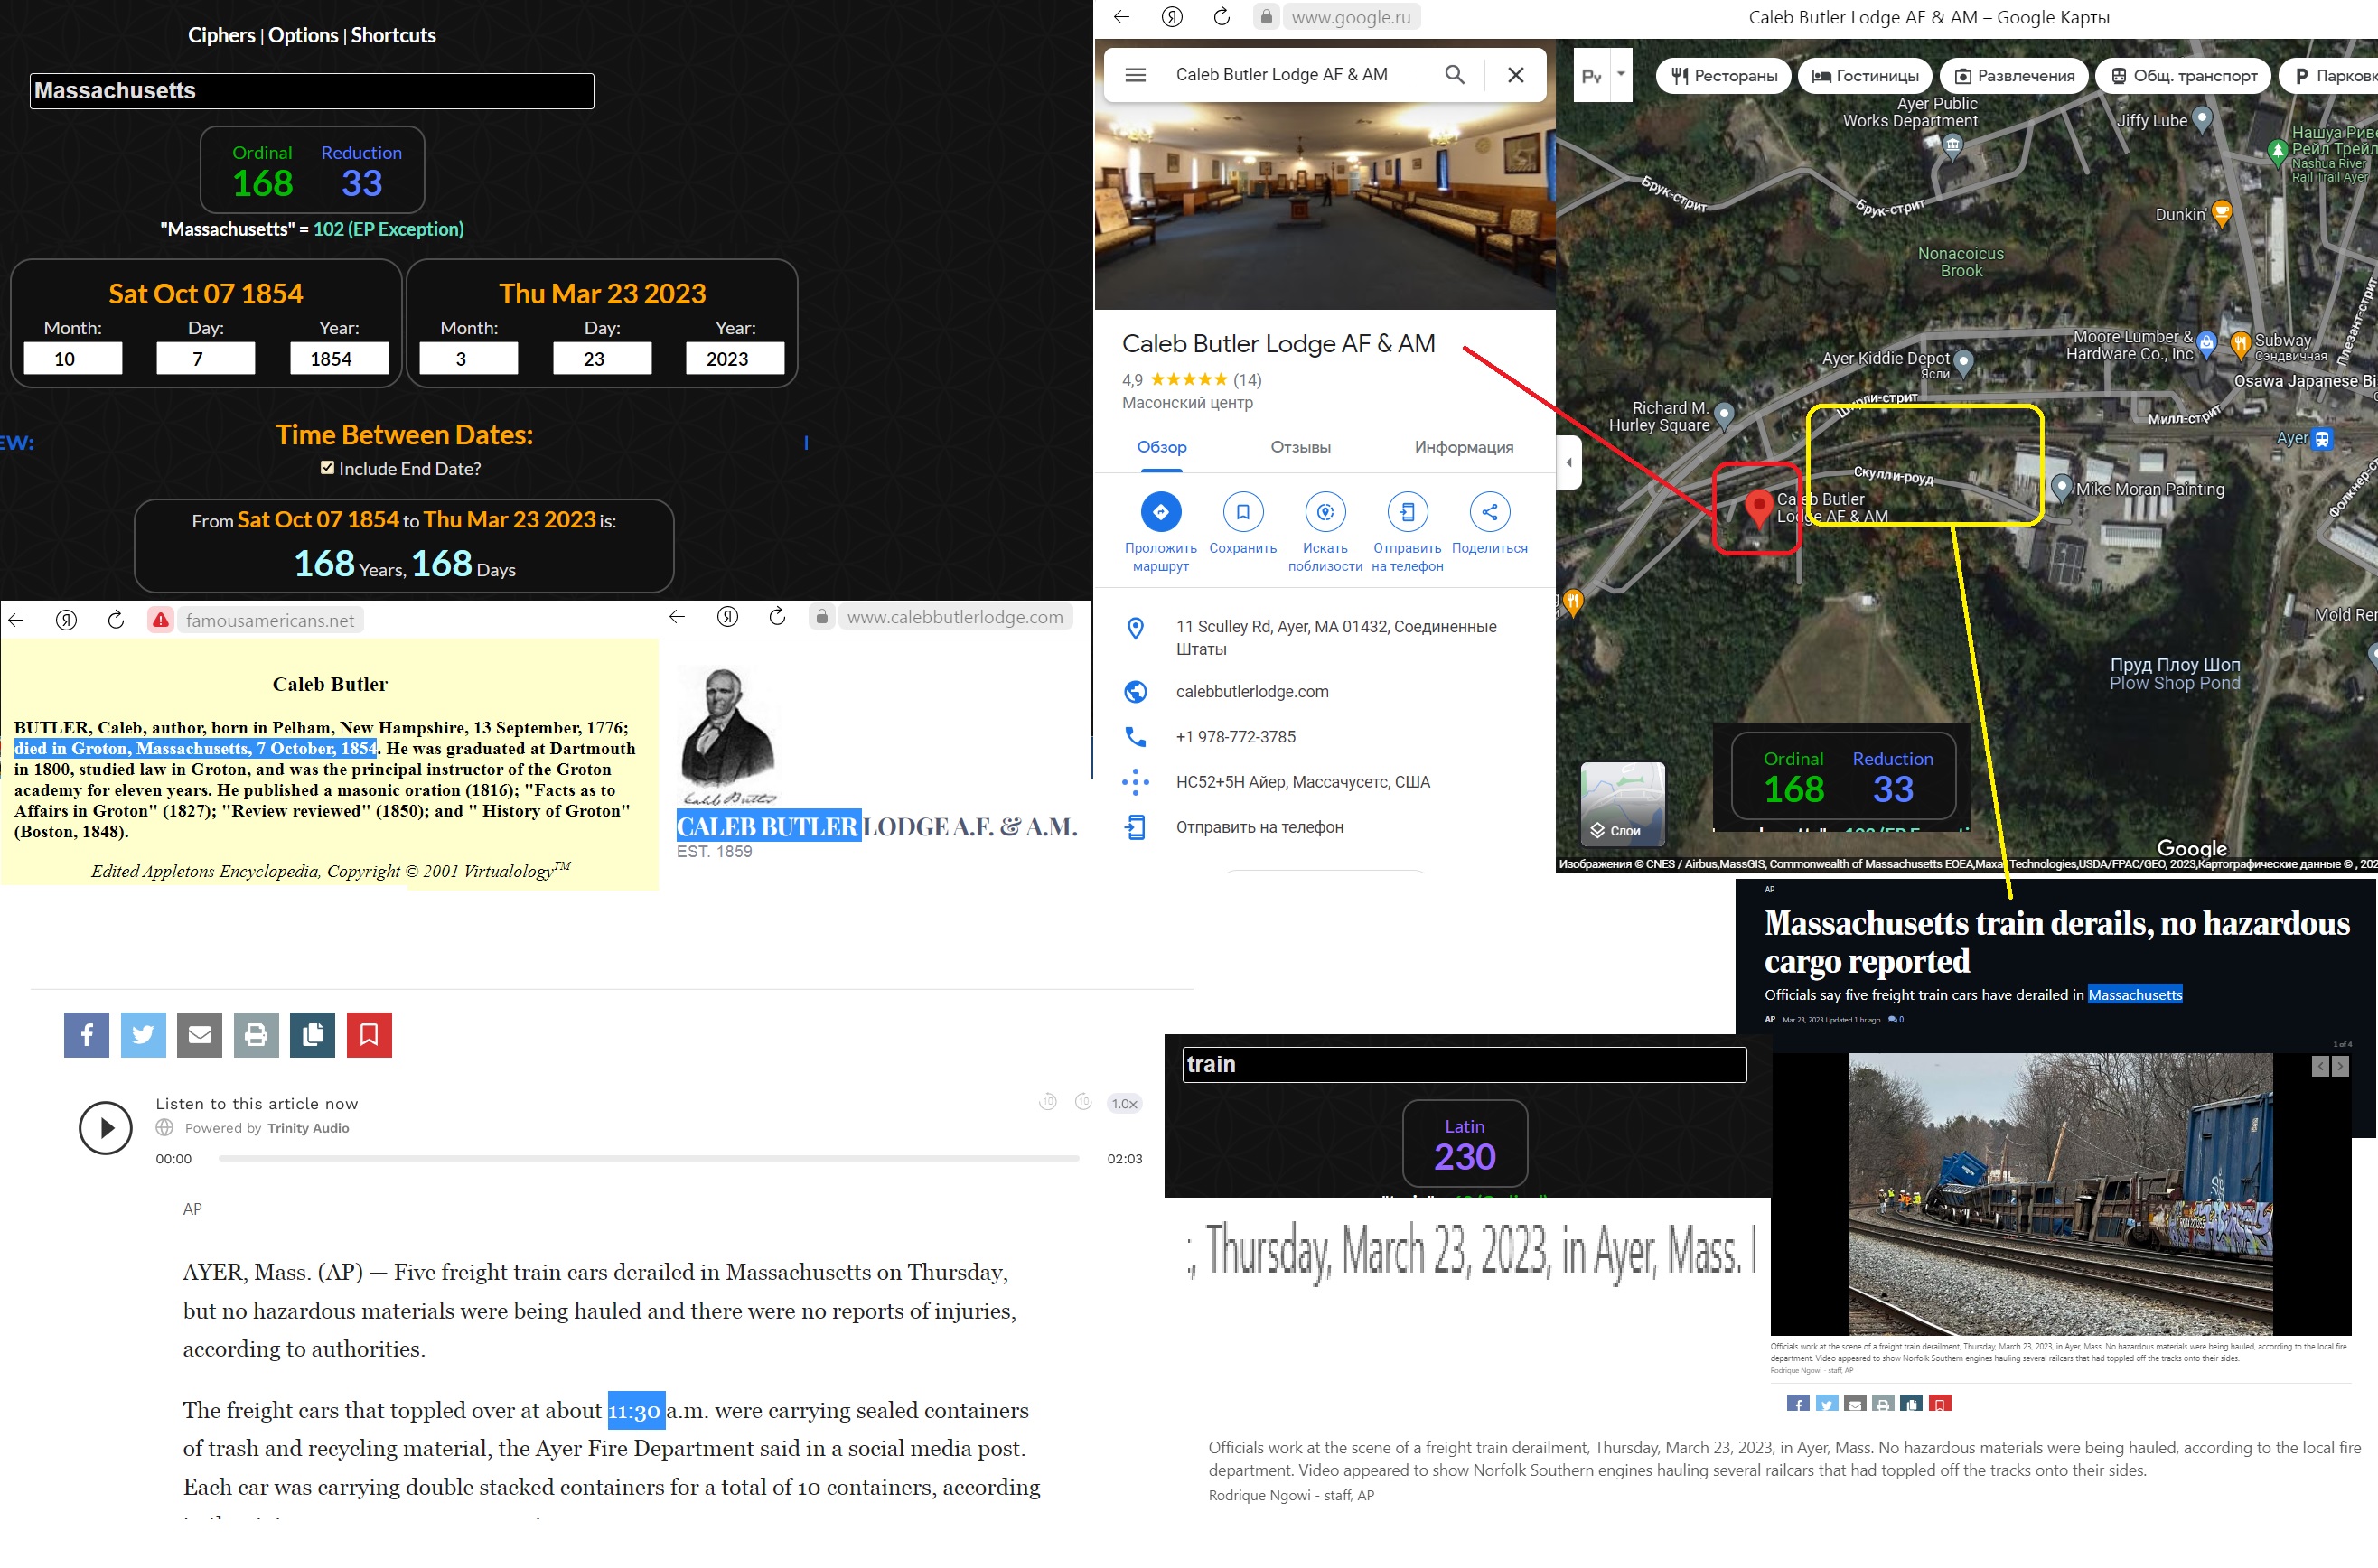The height and width of the screenshot is (1568, 2378).
Task: Open the lodge interior photo
Action: pos(1325,205)
